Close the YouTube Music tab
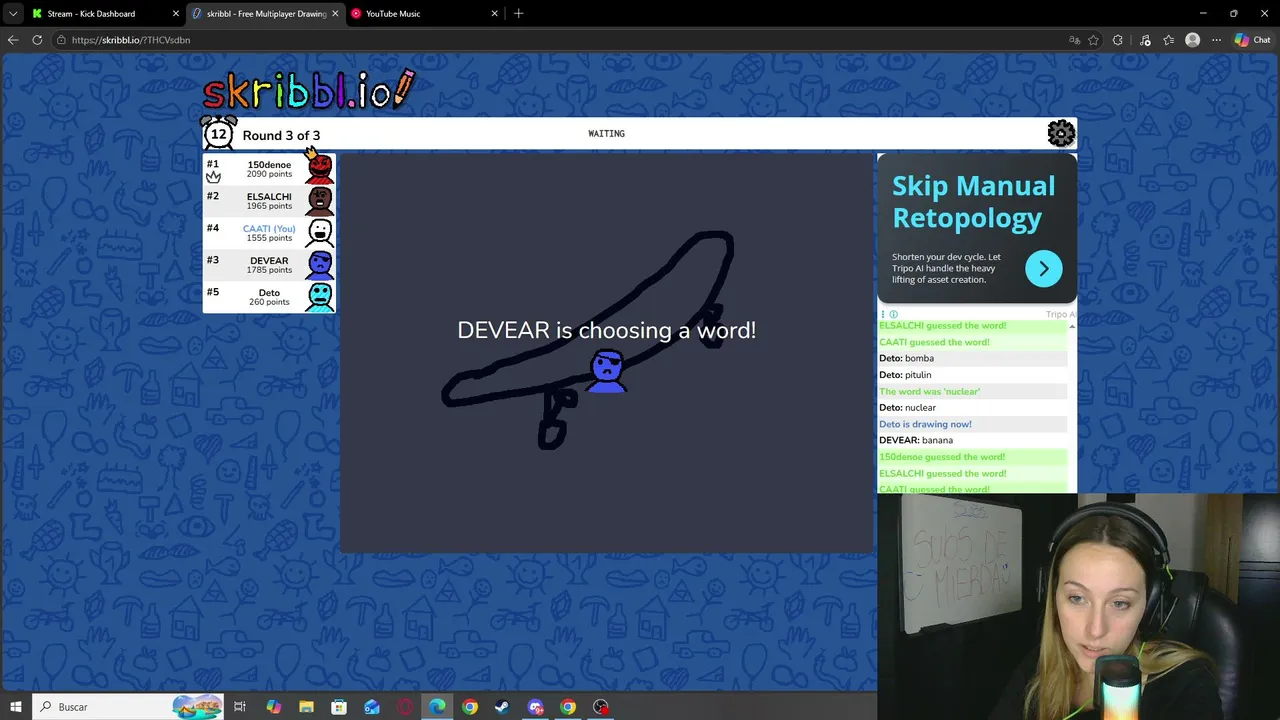Viewport: 1280px width, 720px height. tap(494, 14)
